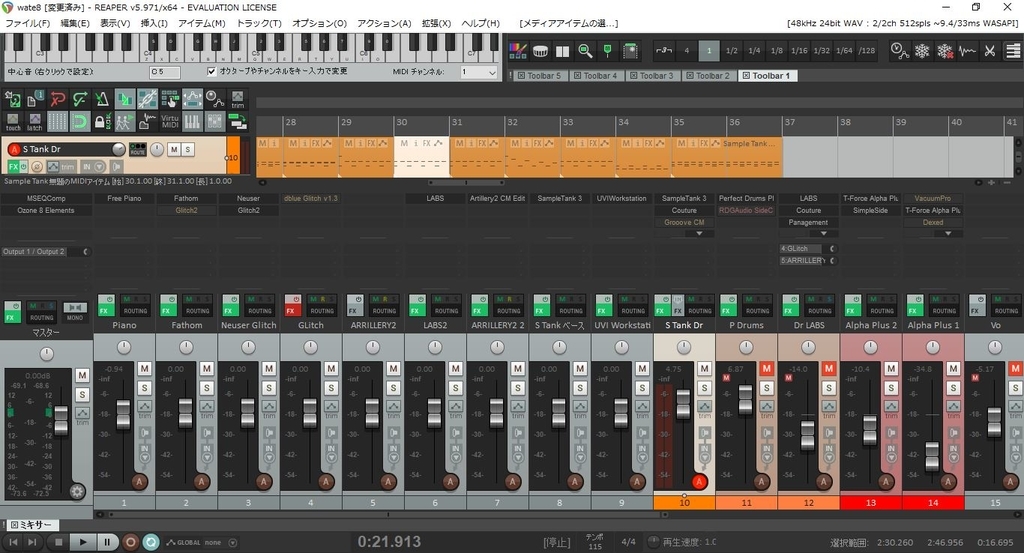Click the metronome toggle icon
Image resolution: width=1024 pixels, height=553 pixels.
(x=103, y=99)
